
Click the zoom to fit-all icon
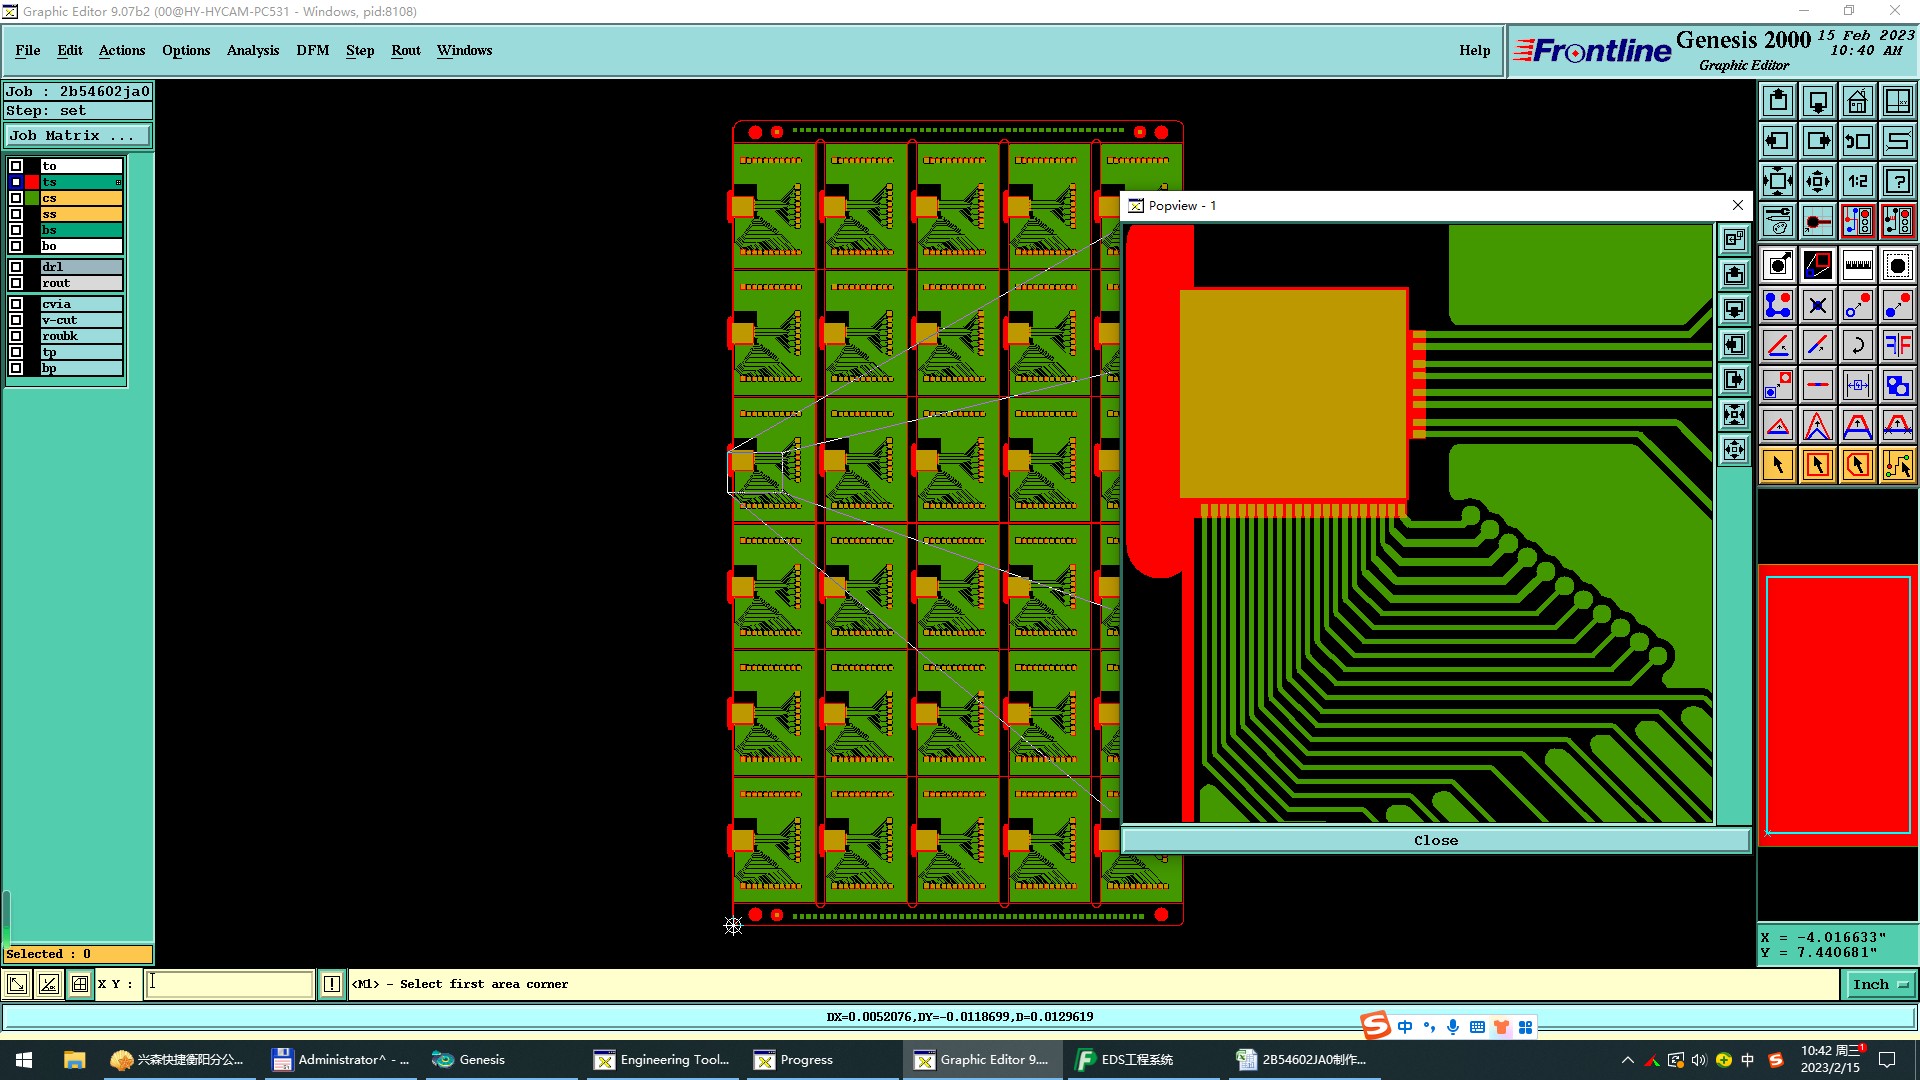1778,181
